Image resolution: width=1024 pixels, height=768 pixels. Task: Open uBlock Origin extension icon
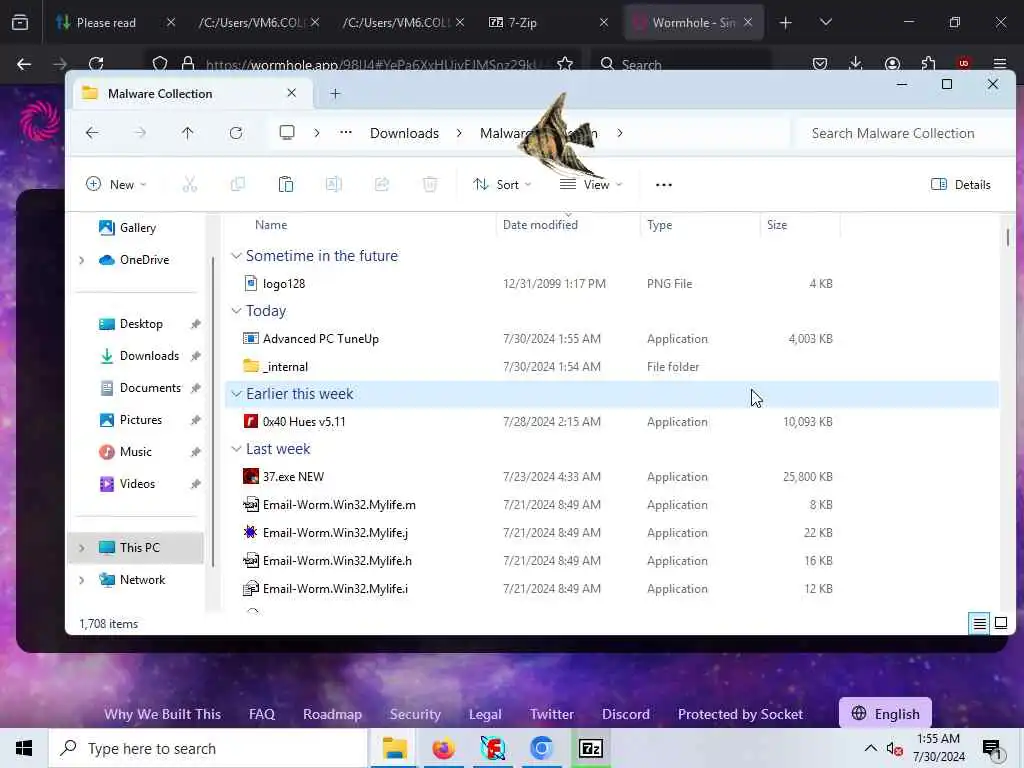[964, 64]
